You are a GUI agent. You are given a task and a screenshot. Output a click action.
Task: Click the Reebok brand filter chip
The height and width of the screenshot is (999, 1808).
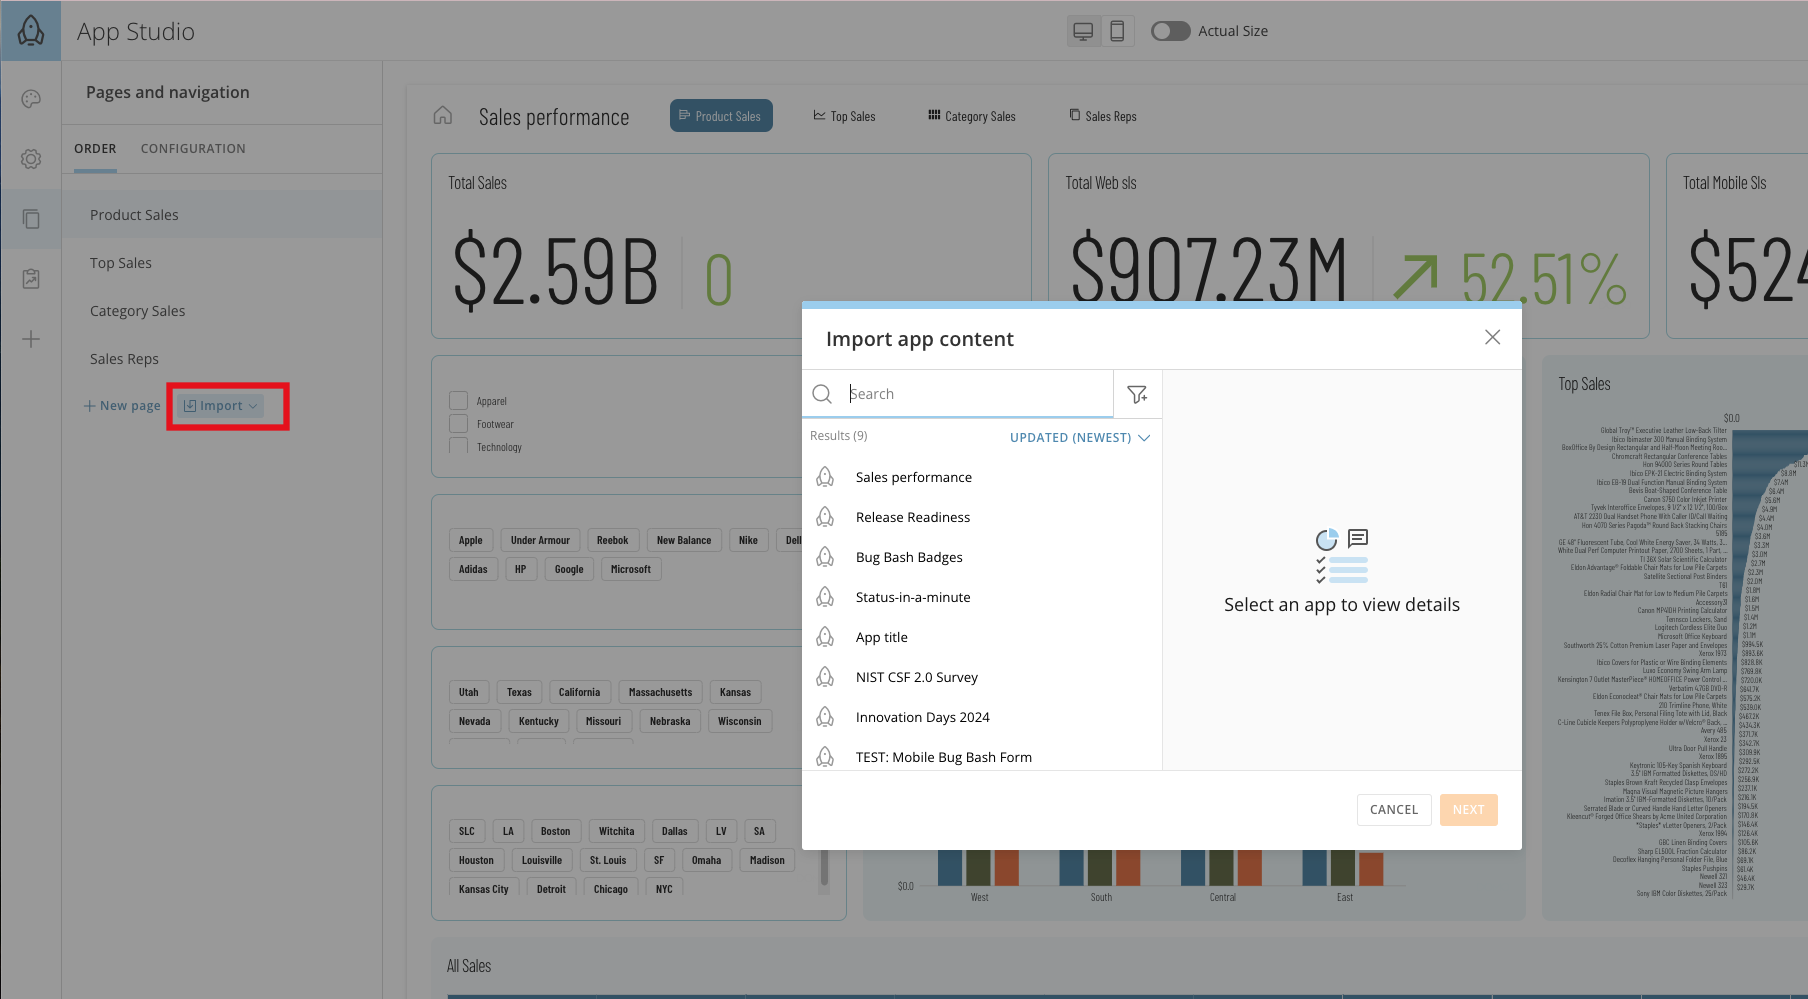(613, 540)
